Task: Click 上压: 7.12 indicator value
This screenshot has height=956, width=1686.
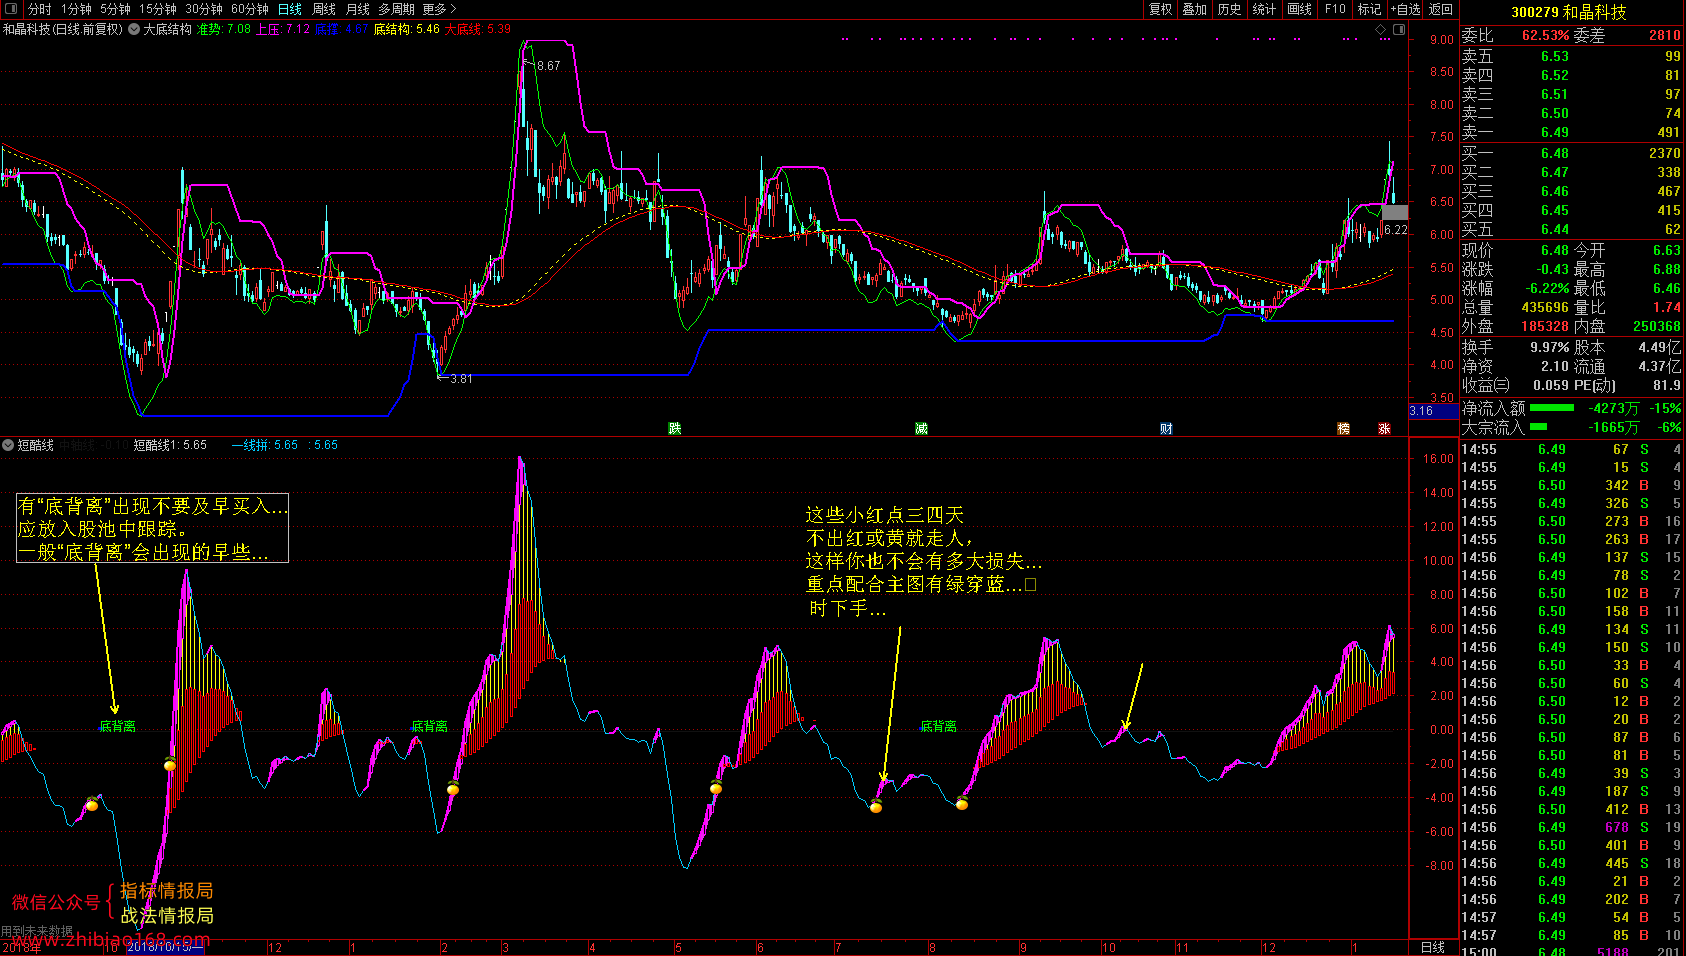Action: [x=283, y=29]
